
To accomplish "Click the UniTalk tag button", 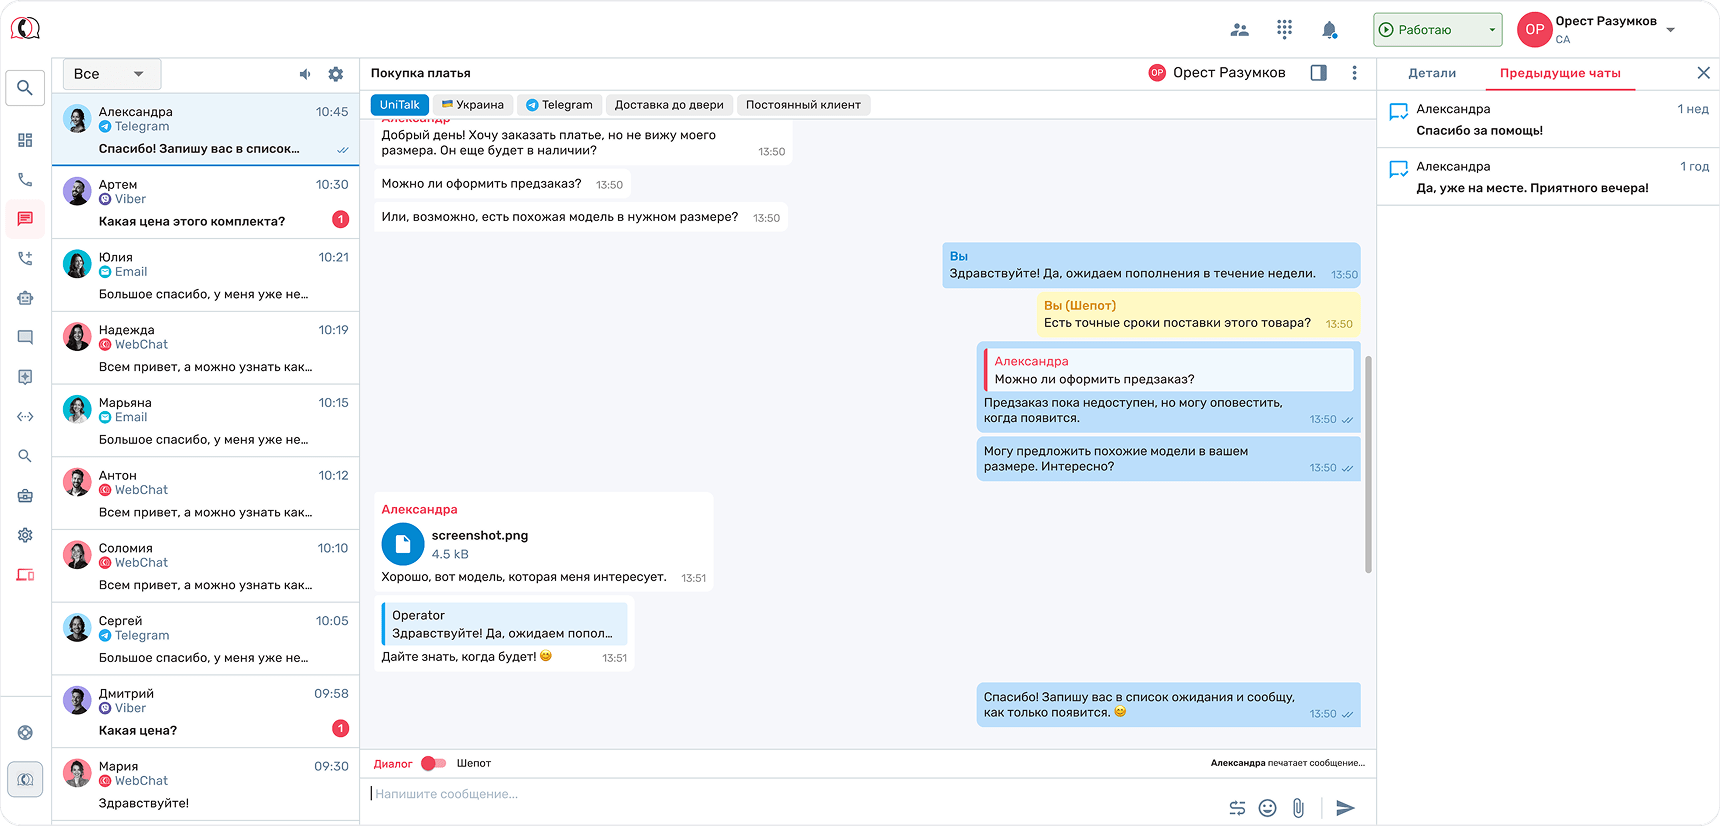I will (x=399, y=105).
